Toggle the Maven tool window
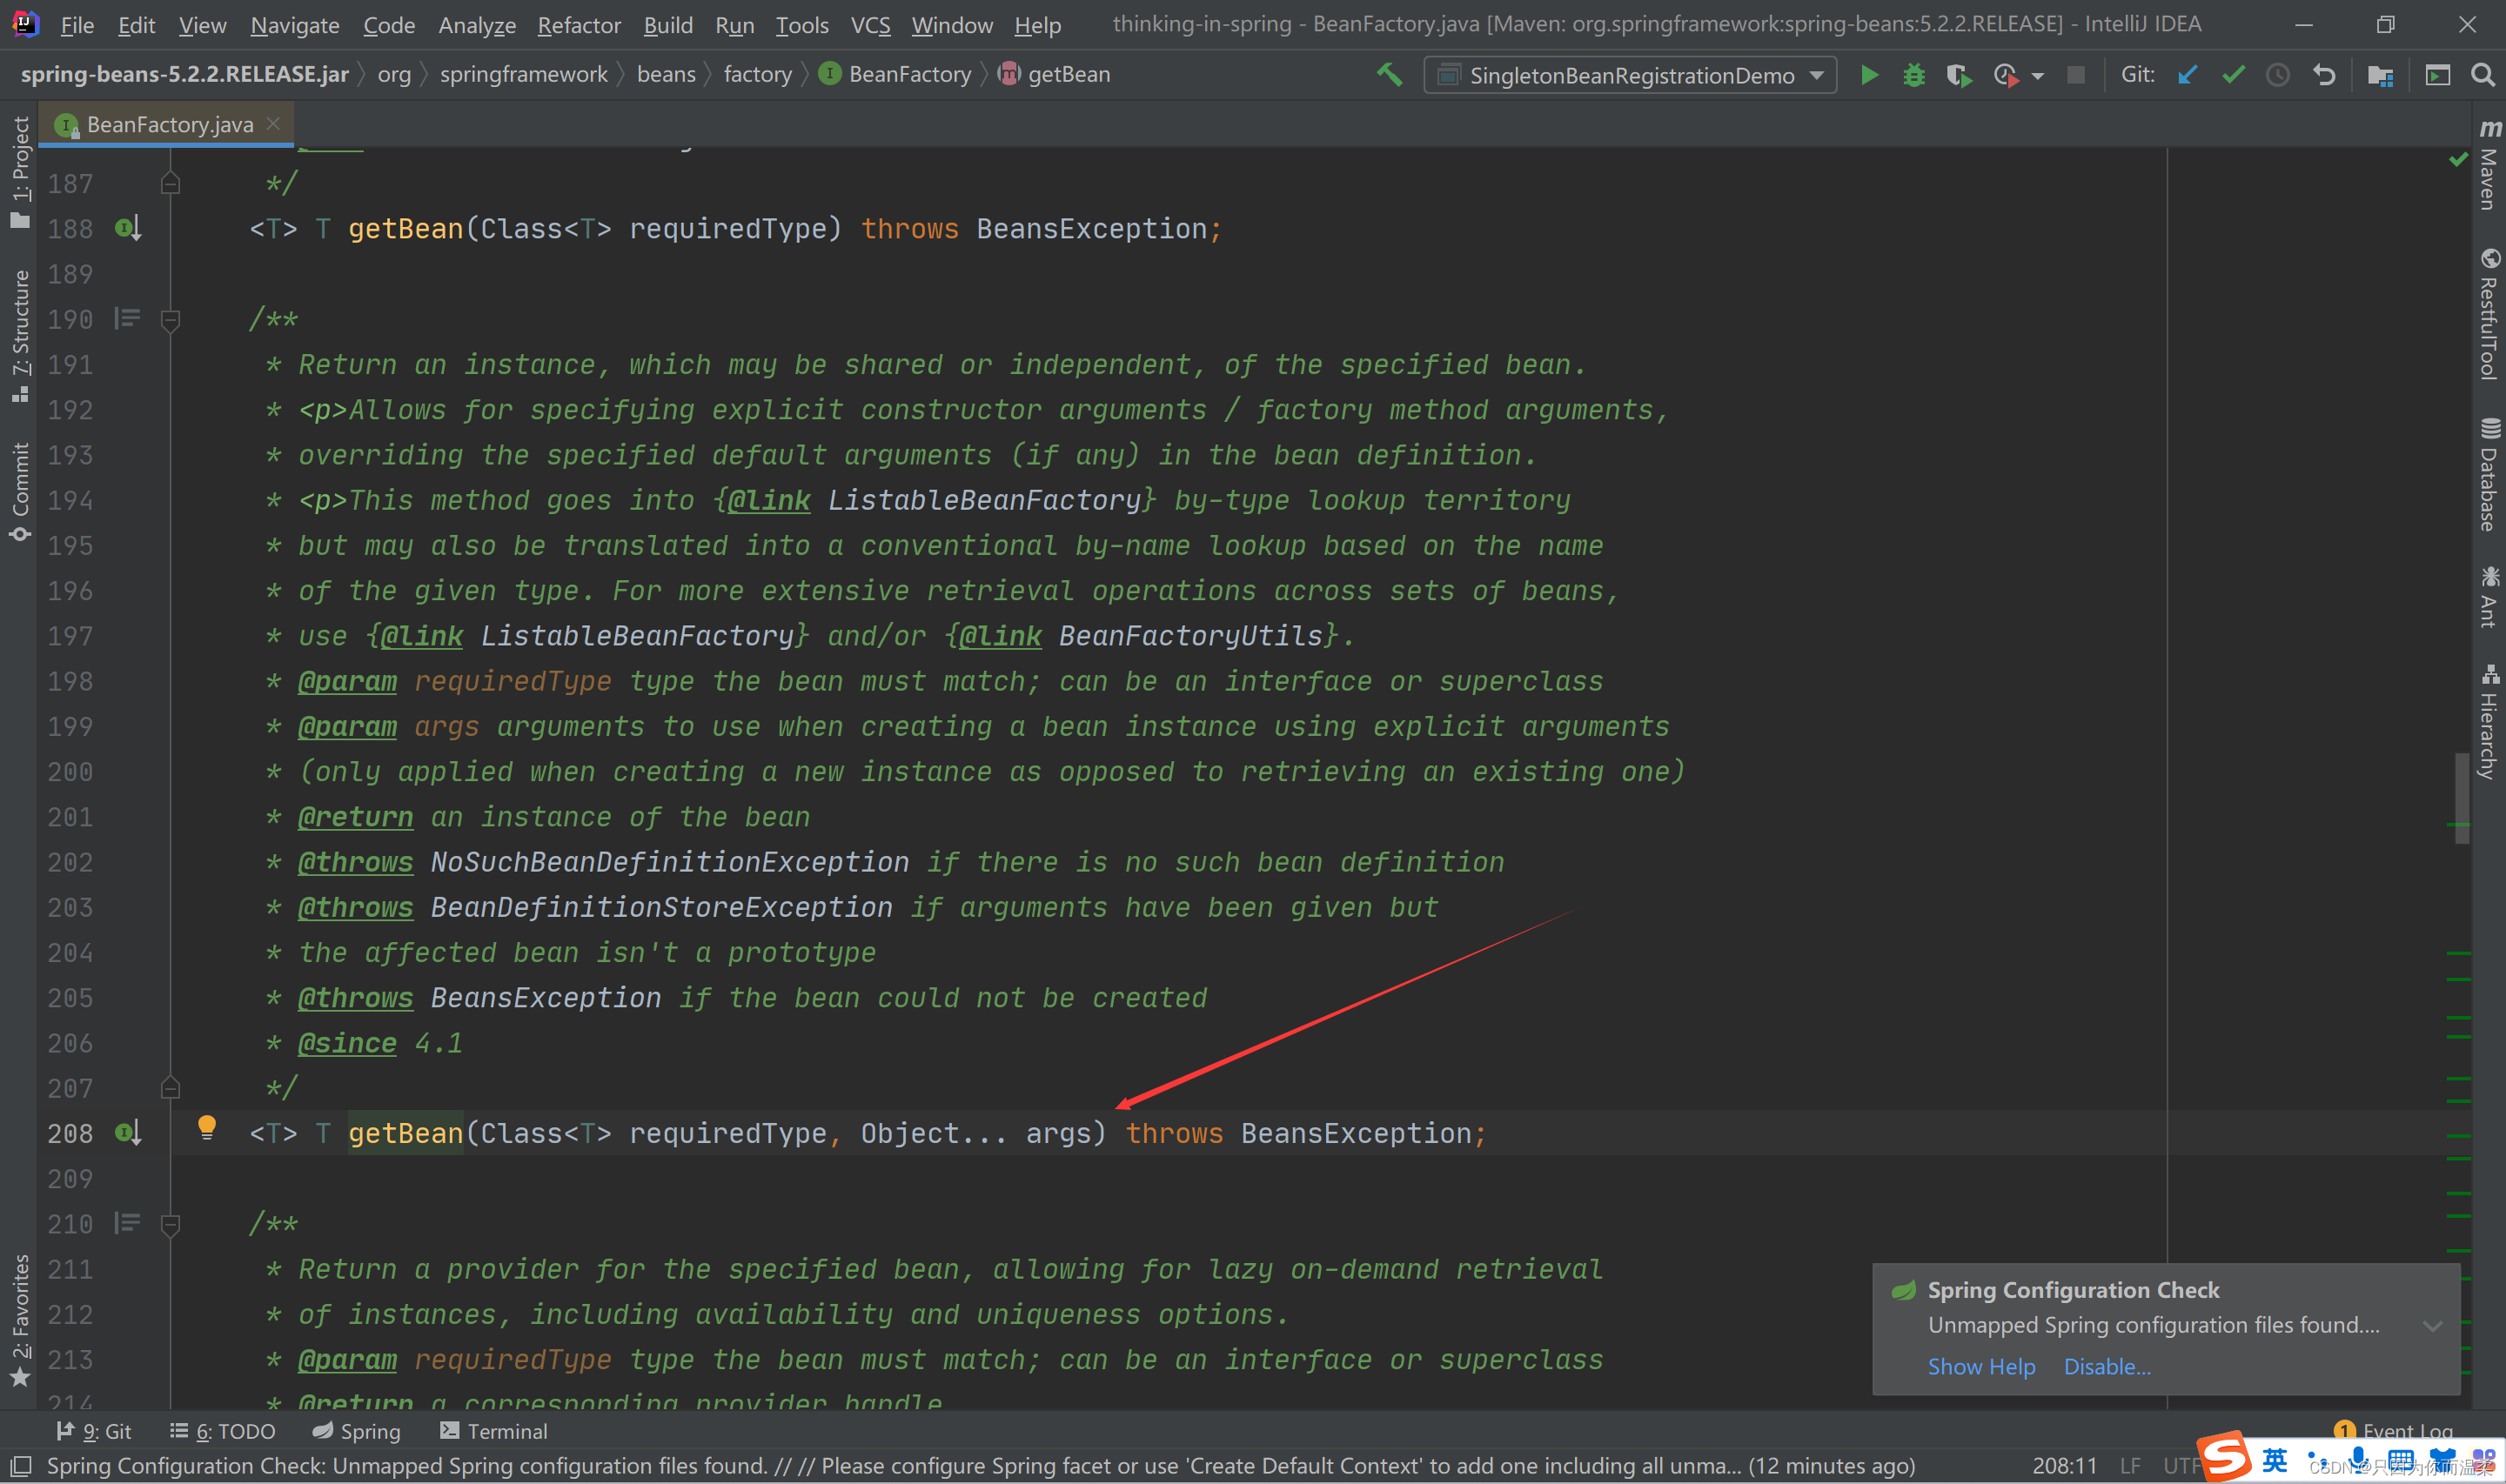Image resolution: width=2506 pixels, height=1484 pixels. [2489, 166]
